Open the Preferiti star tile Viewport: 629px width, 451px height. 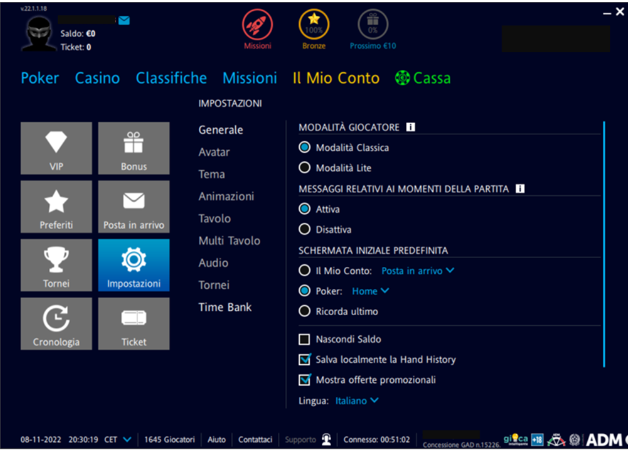click(x=56, y=207)
